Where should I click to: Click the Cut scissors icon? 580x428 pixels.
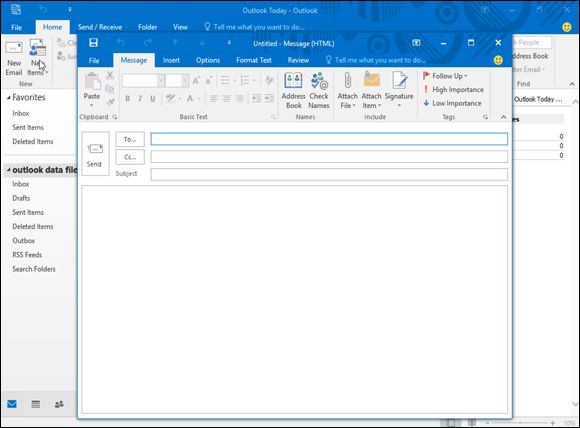click(x=110, y=76)
